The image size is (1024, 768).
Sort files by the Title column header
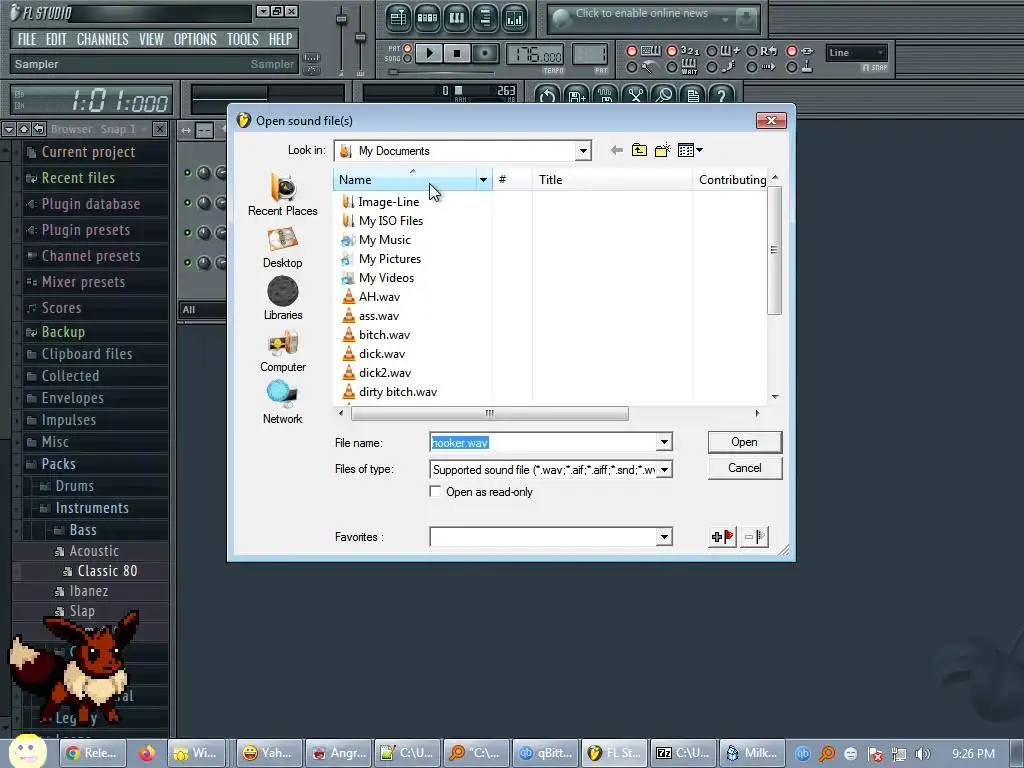click(x=612, y=180)
